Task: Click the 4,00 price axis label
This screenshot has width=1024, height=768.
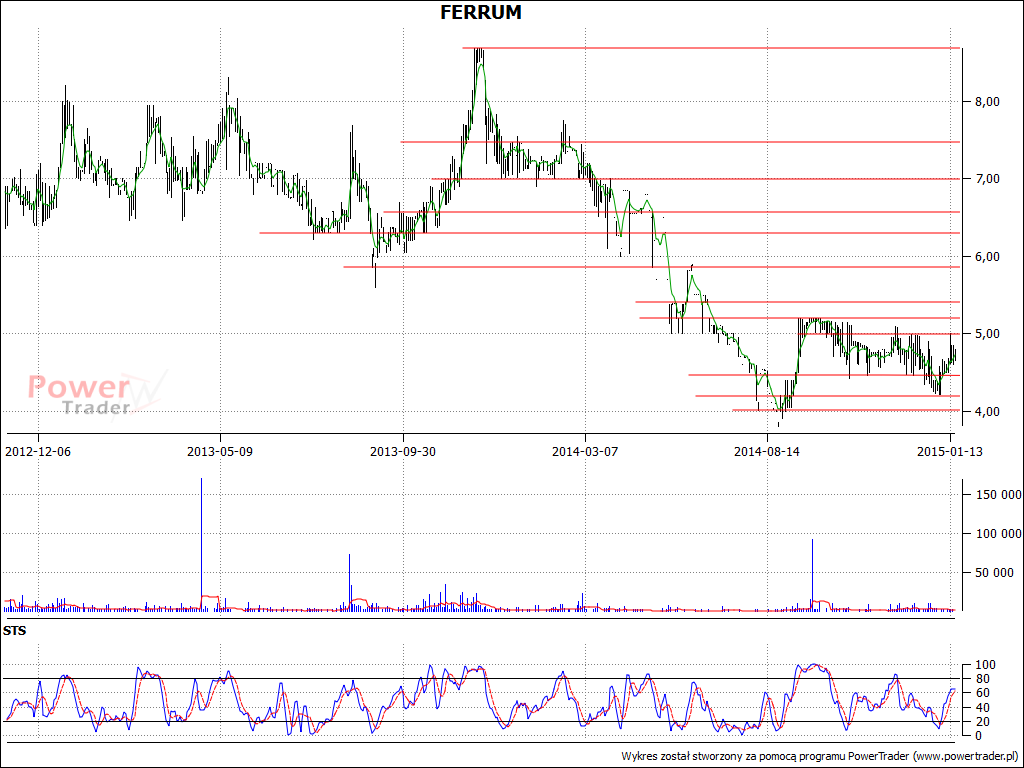Action: (x=985, y=411)
